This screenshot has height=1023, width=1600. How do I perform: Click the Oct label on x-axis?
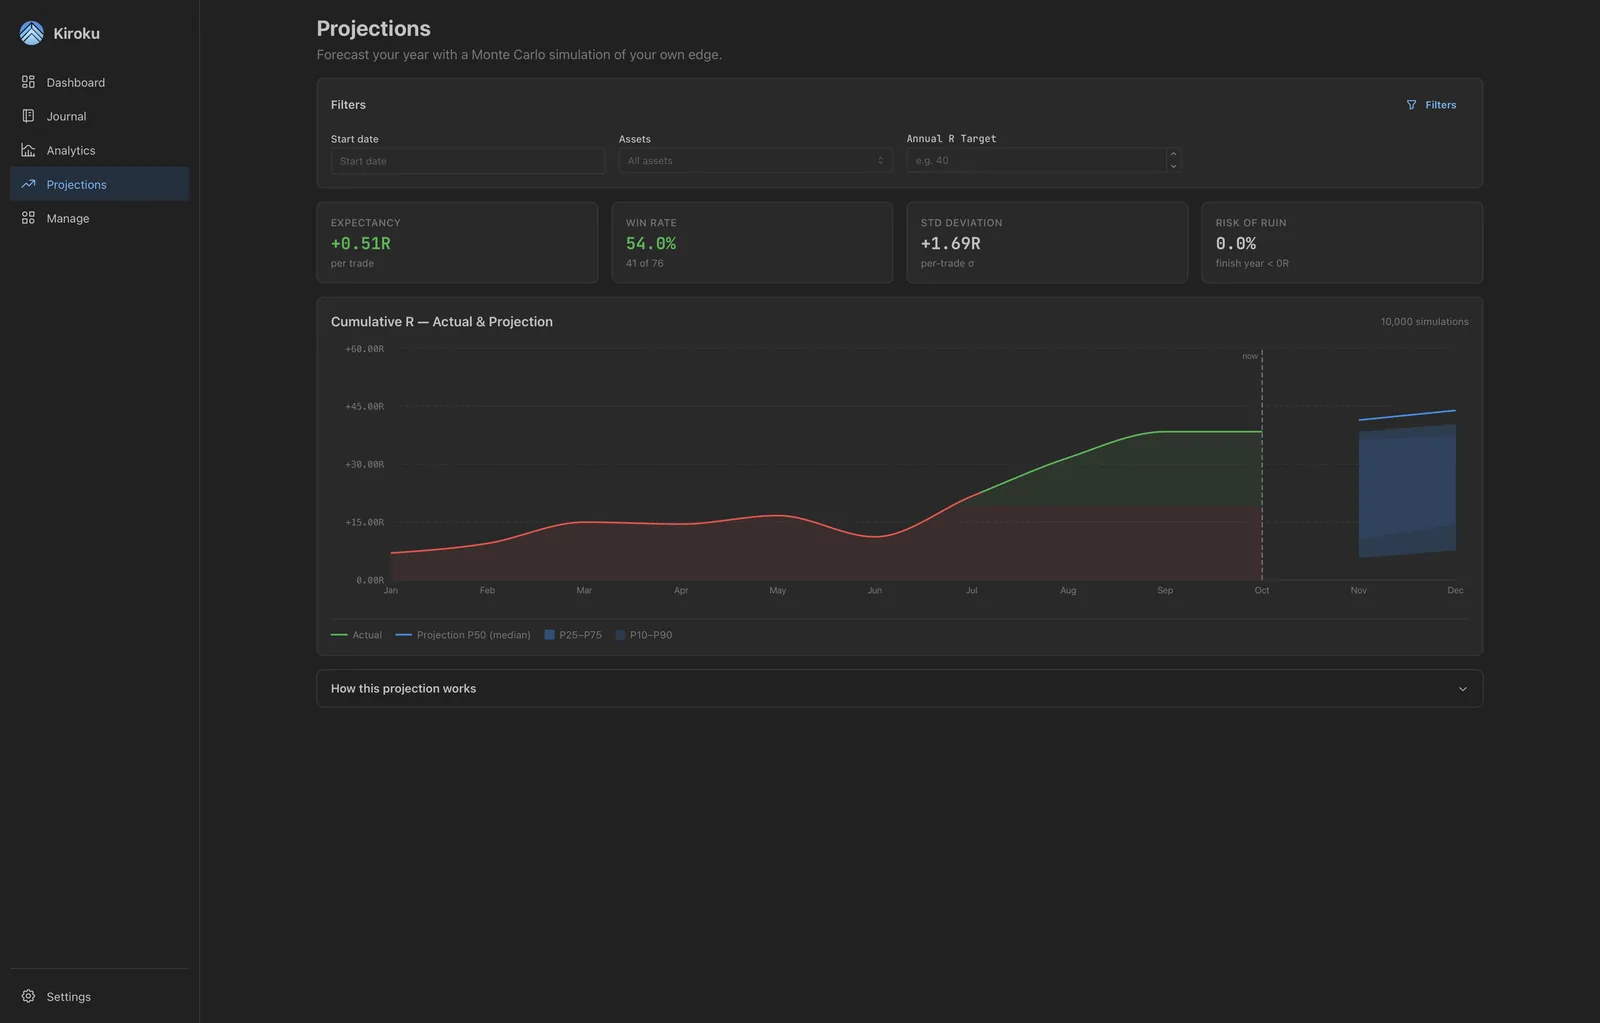point(1262,591)
